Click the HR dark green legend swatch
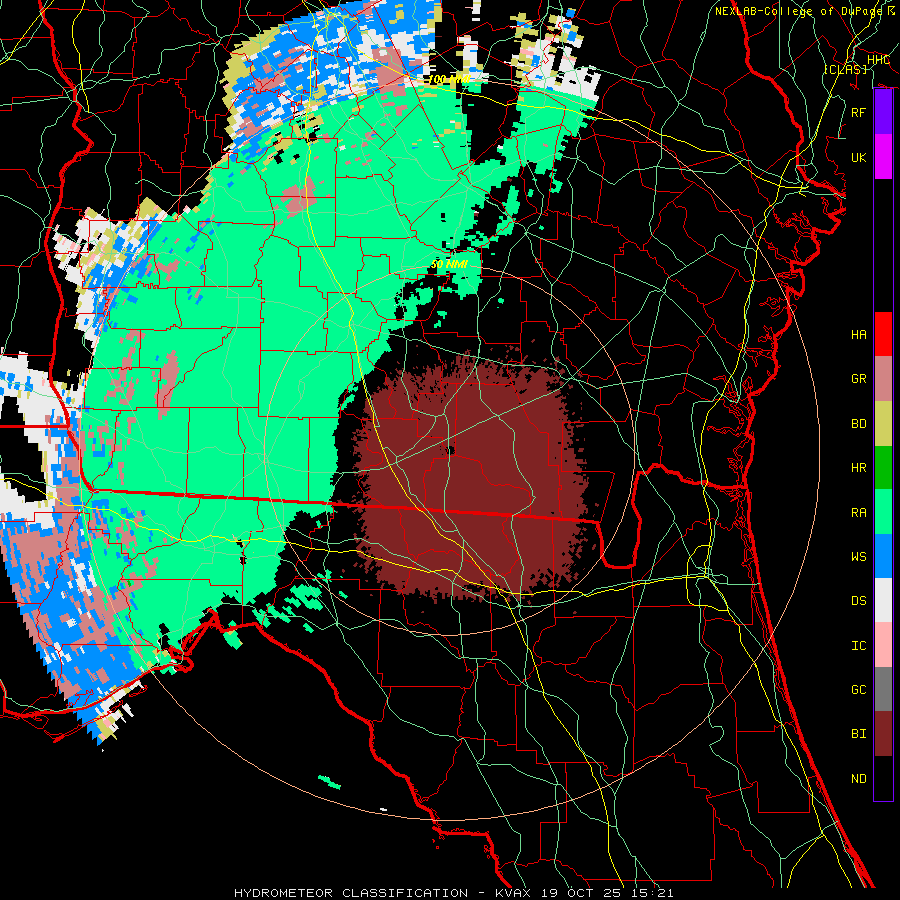This screenshot has height=900, width=900. point(883,468)
